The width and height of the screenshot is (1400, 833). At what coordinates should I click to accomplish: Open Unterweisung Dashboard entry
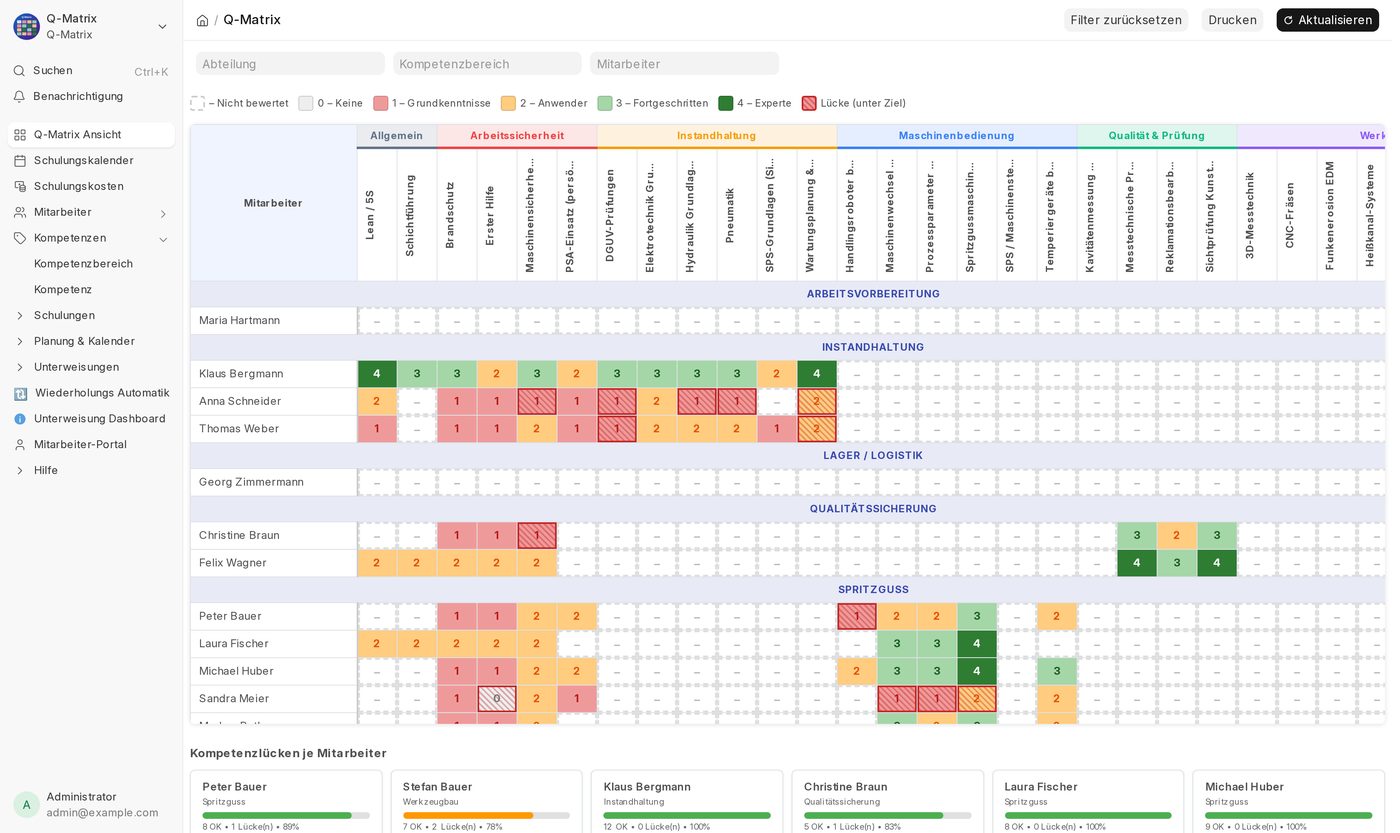(91, 419)
